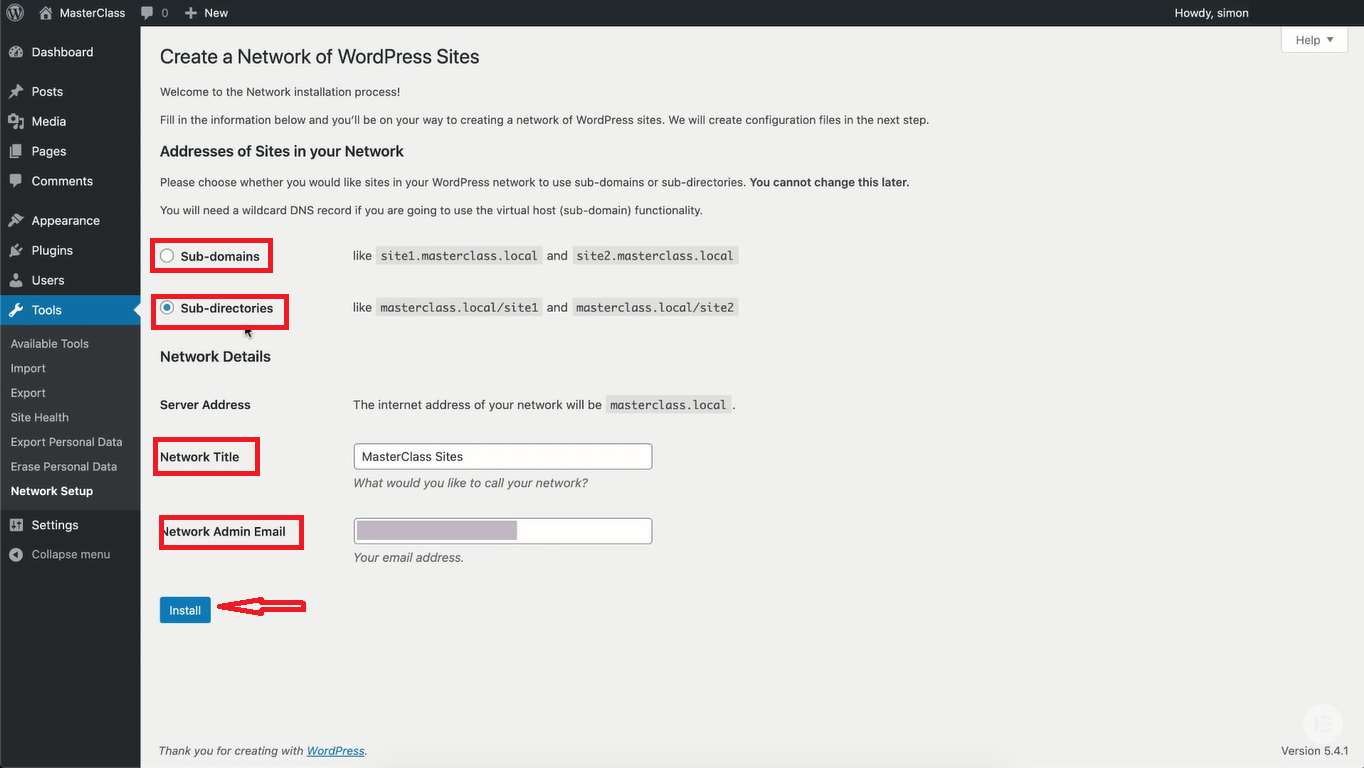1364x772 pixels.
Task: Open the Dashboard menu
Action: click(62, 52)
